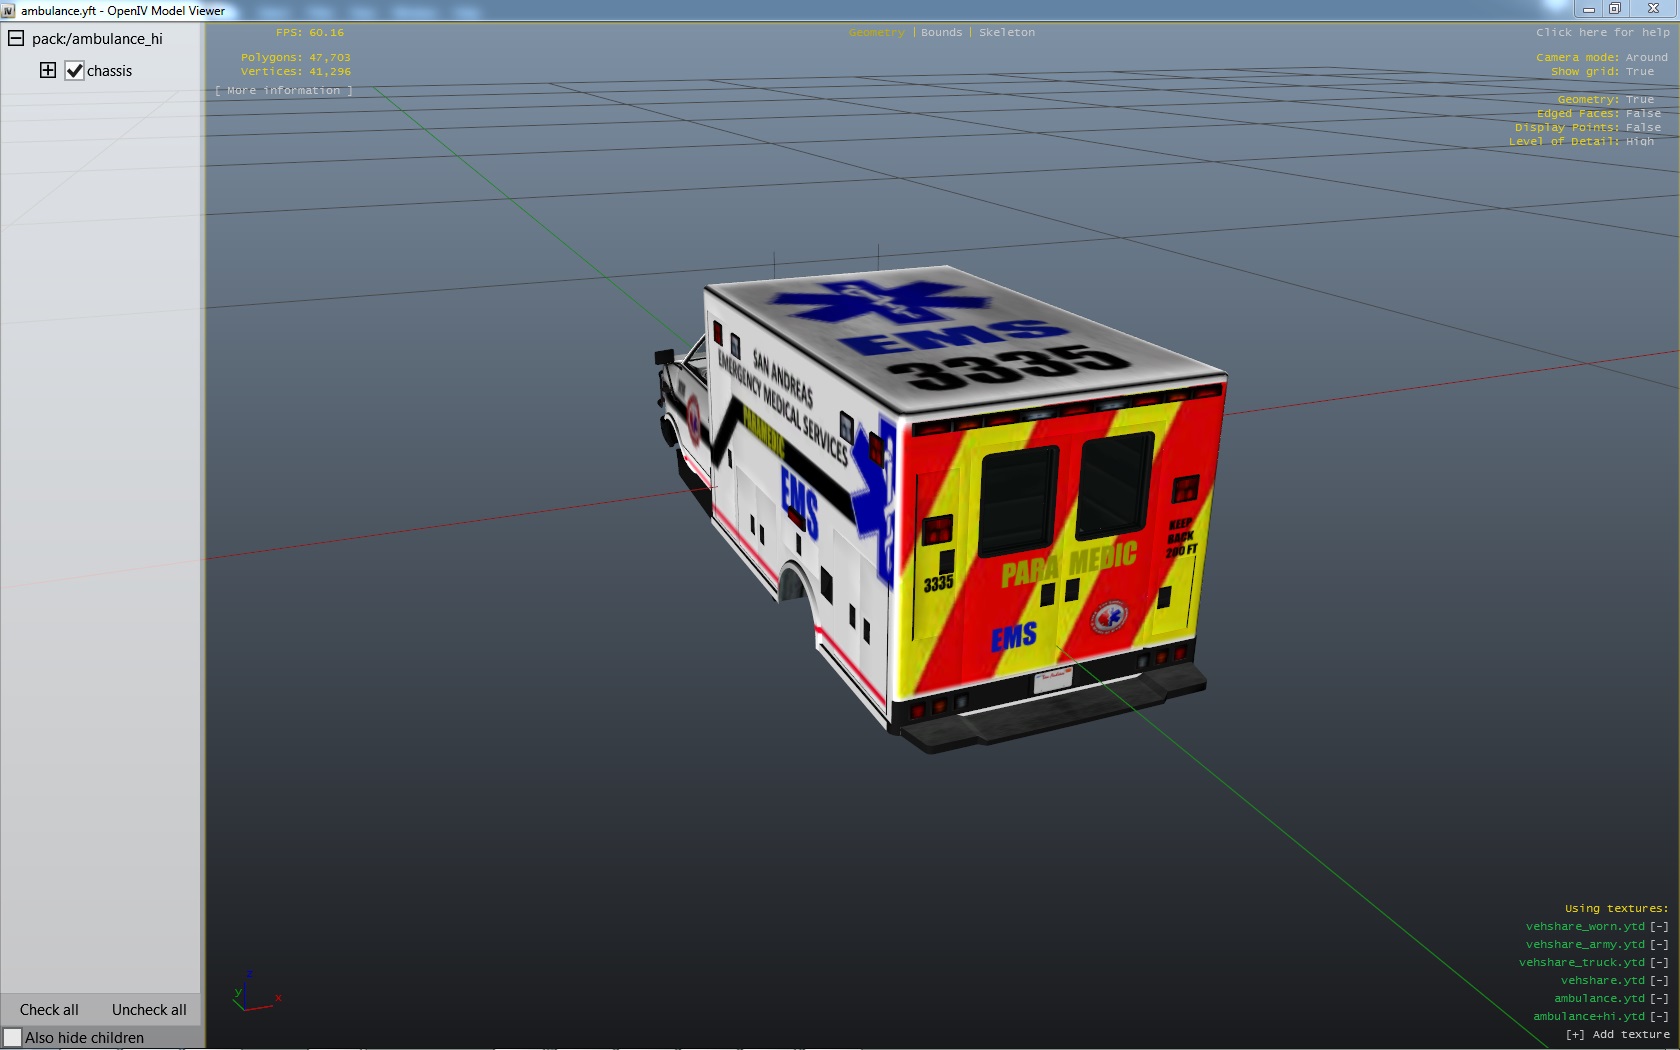Toggle Edged Faces value False
Screen dimensions: 1680x1050
point(1643,114)
